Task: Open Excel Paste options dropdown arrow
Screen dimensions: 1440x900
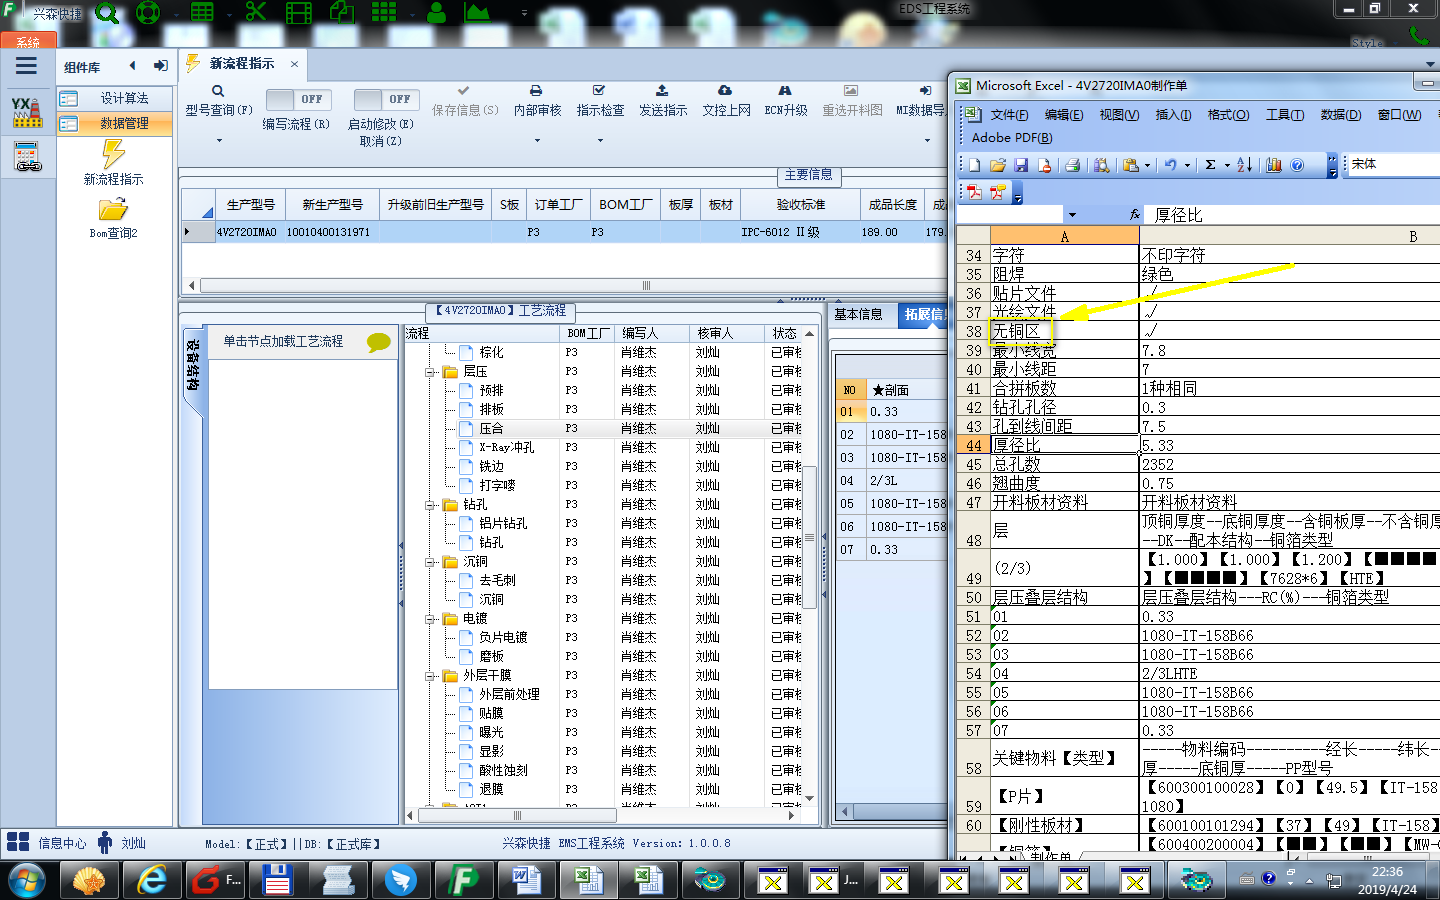Action: click(1147, 165)
